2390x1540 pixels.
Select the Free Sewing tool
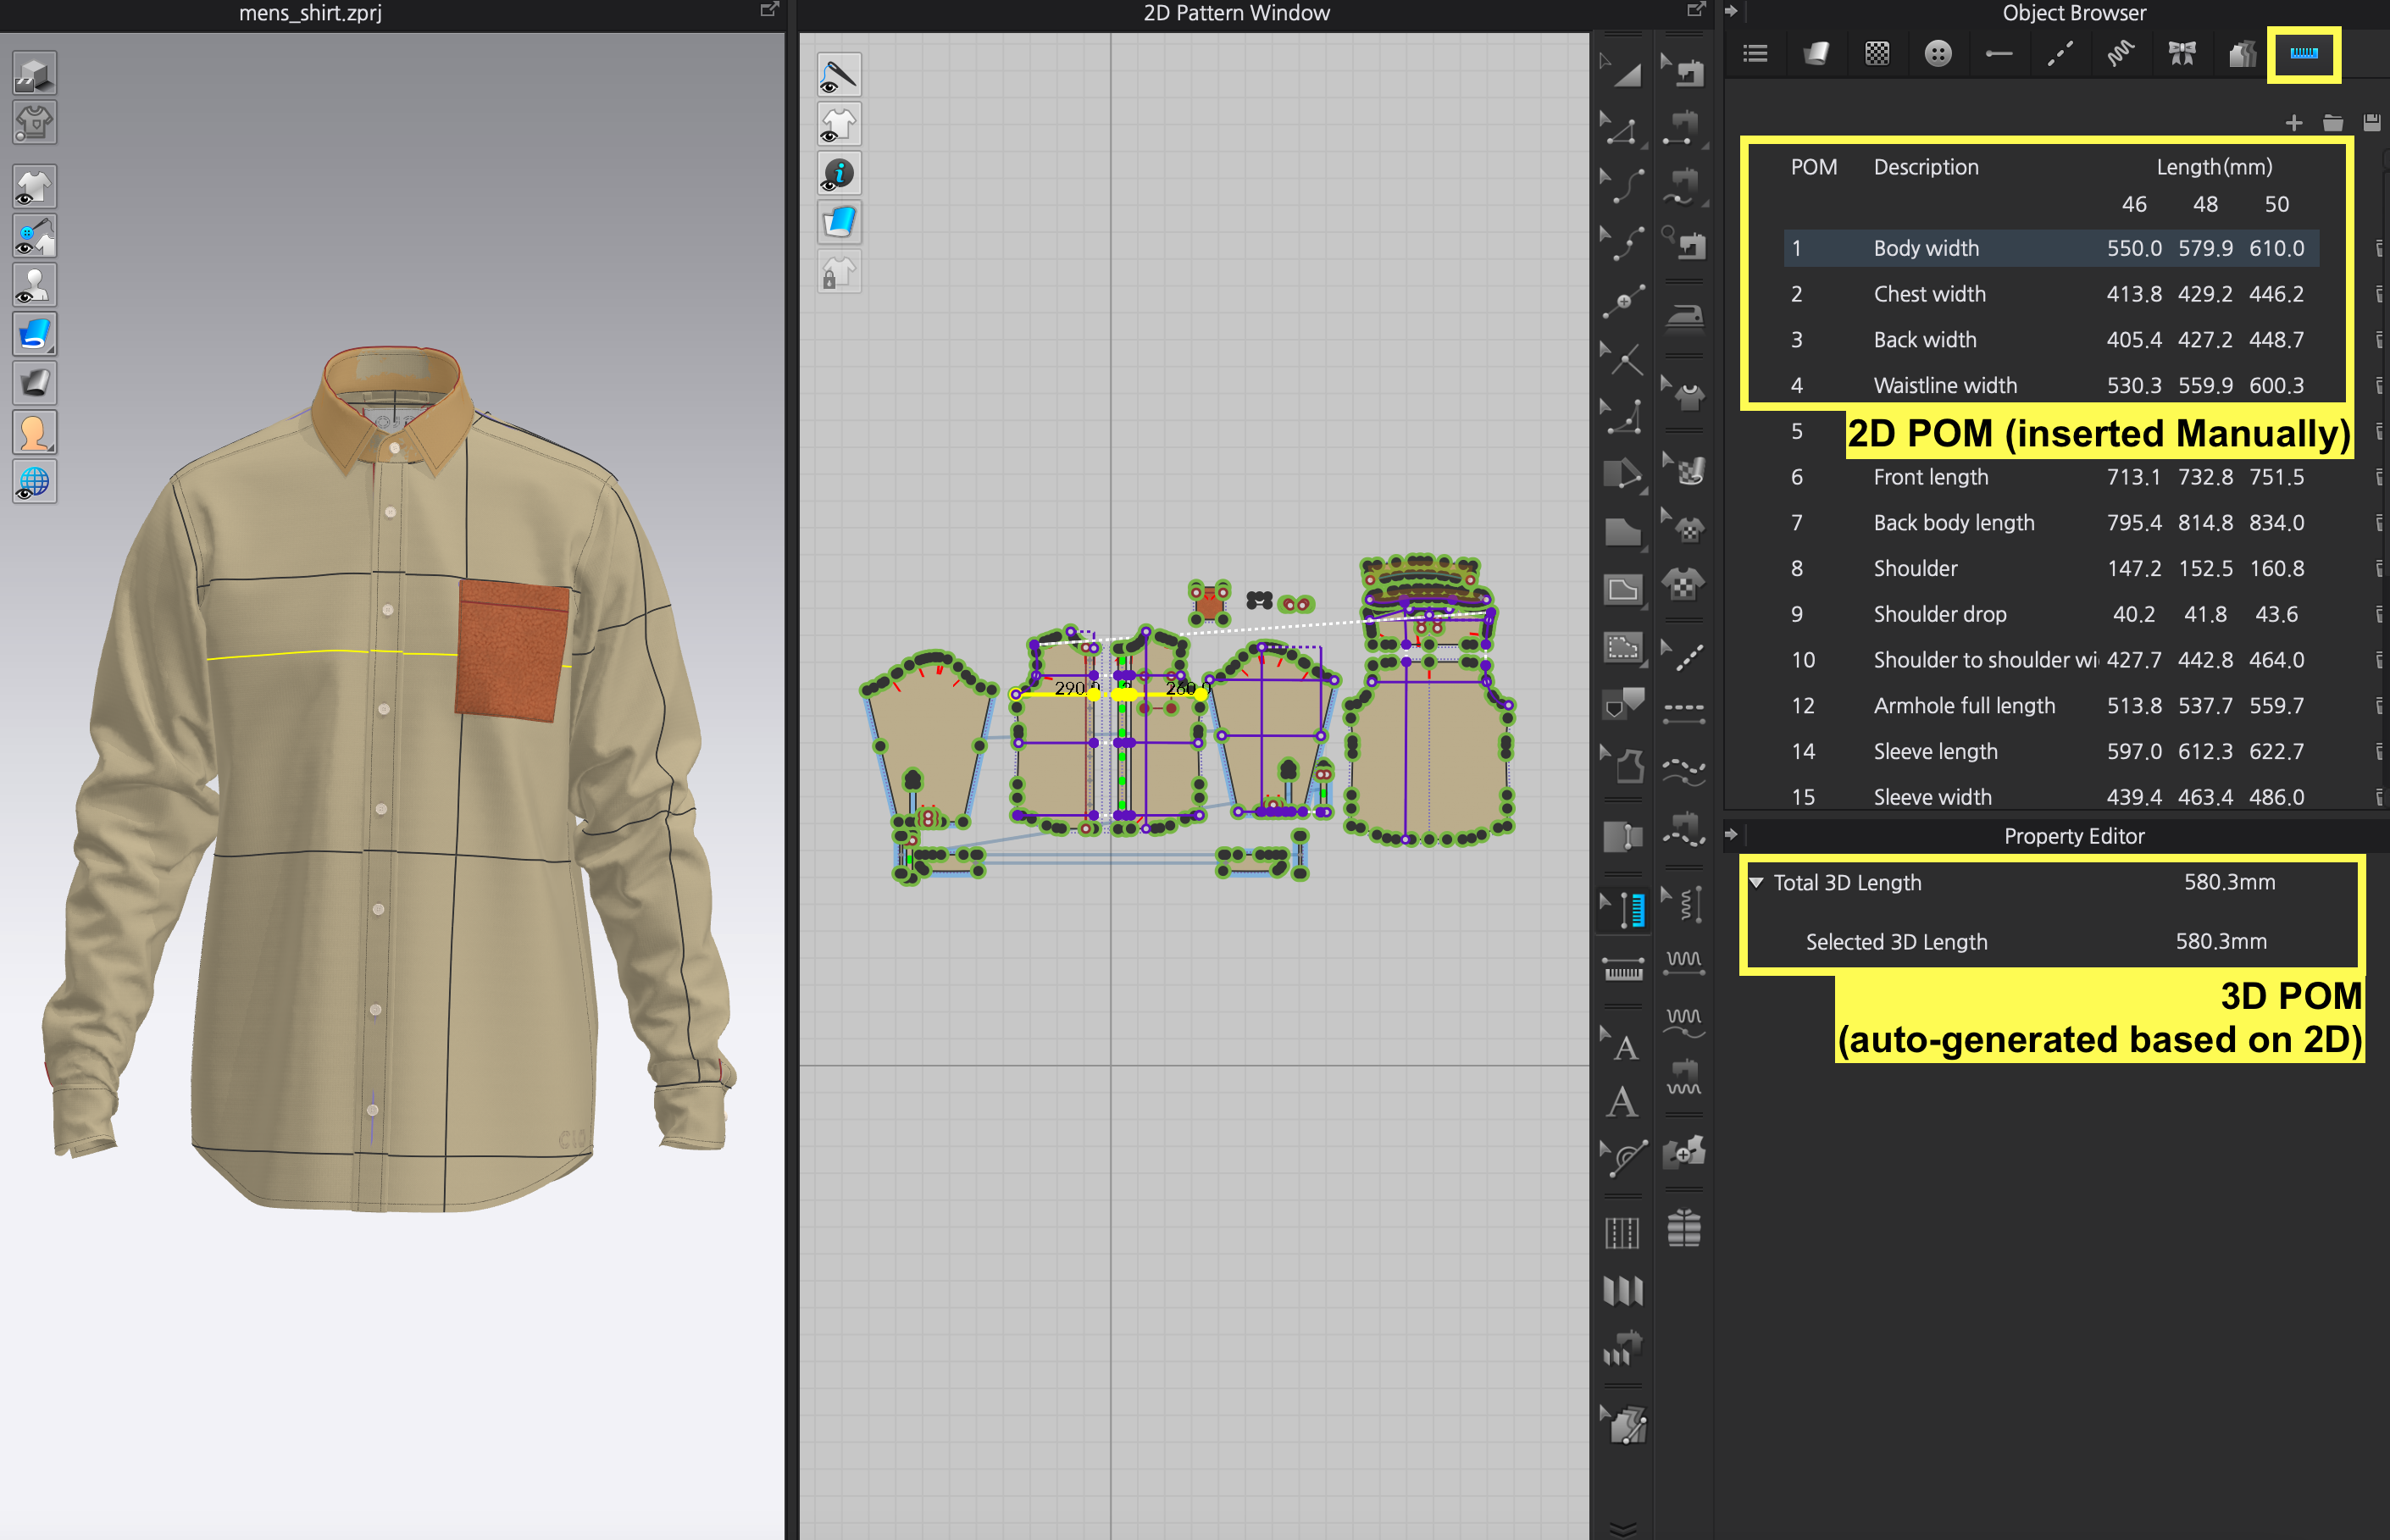pos(1685,186)
